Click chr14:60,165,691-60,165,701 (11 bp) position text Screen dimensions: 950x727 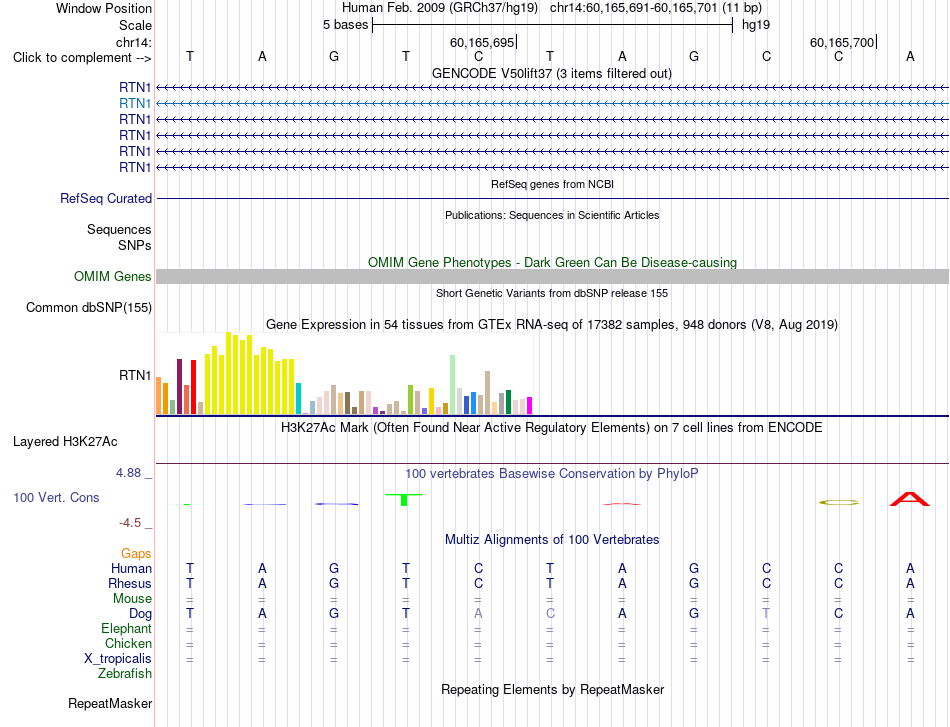656,8
